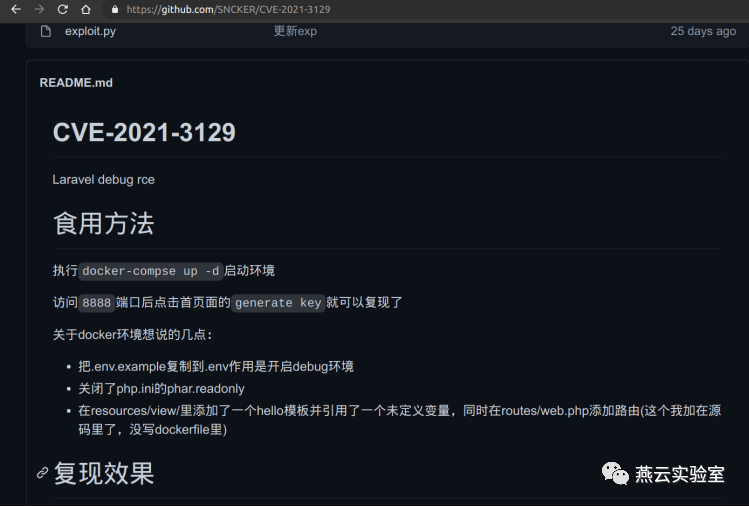Click the resources/view hello模板 bullet item
This screenshot has width=749, height=507.
(400, 420)
